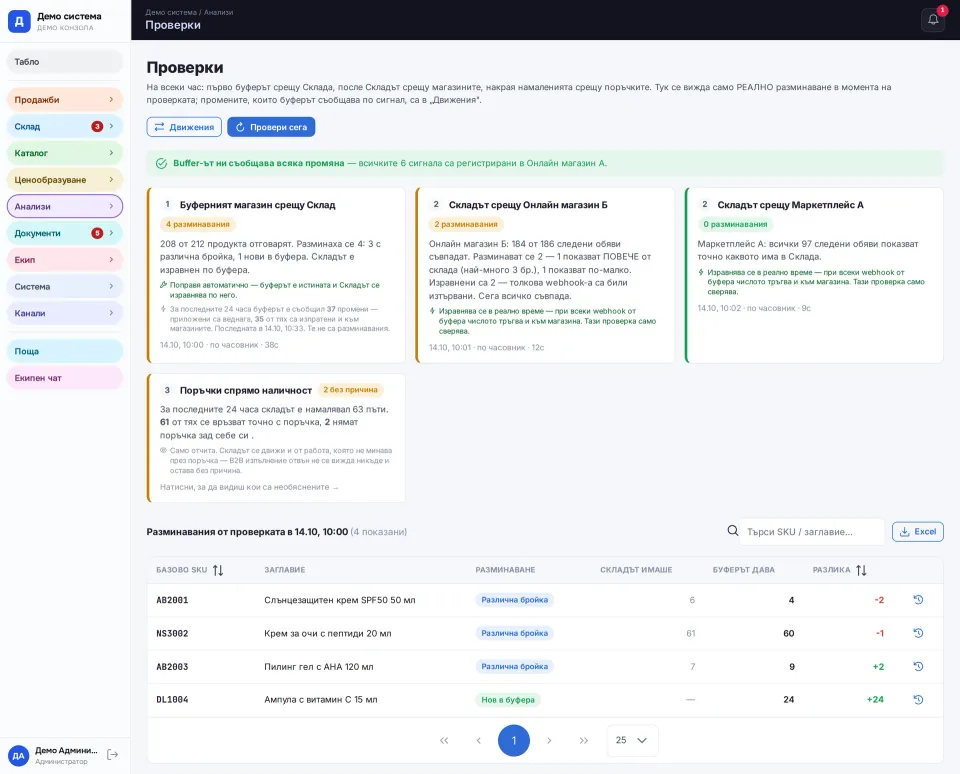960x774 pixels.
Task: Click title Крем за очи с пептиди 20 мл
Action: (328, 633)
